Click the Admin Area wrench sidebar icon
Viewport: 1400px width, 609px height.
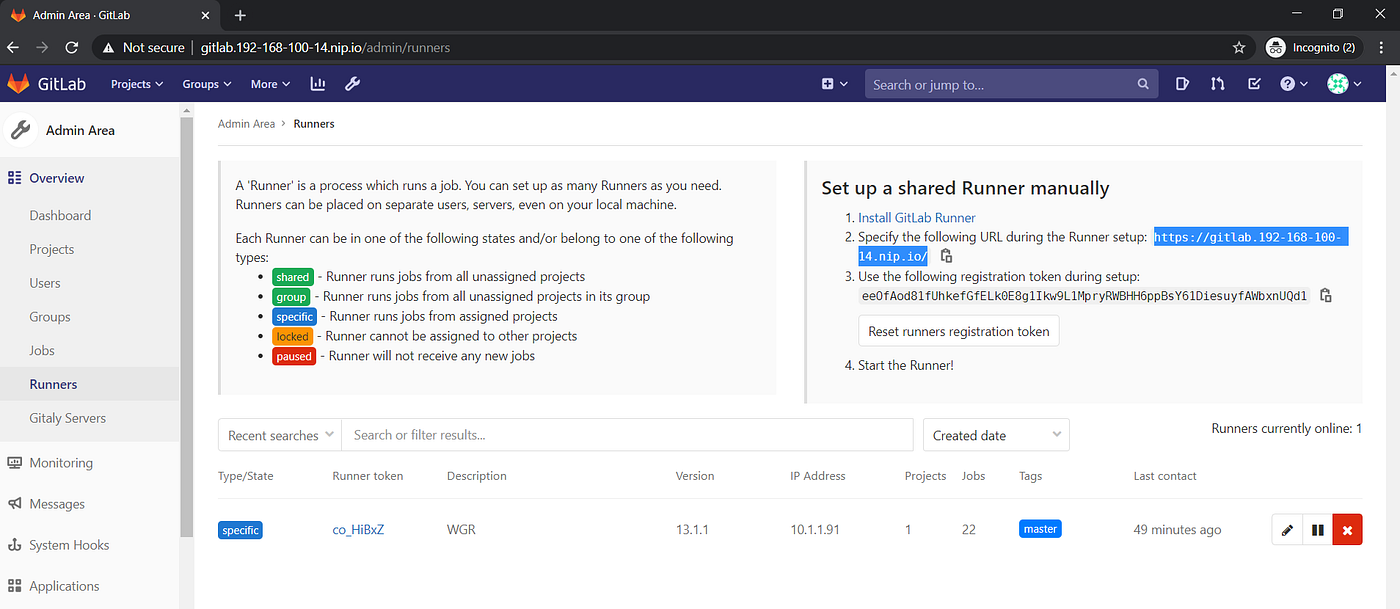tap(19, 130)
